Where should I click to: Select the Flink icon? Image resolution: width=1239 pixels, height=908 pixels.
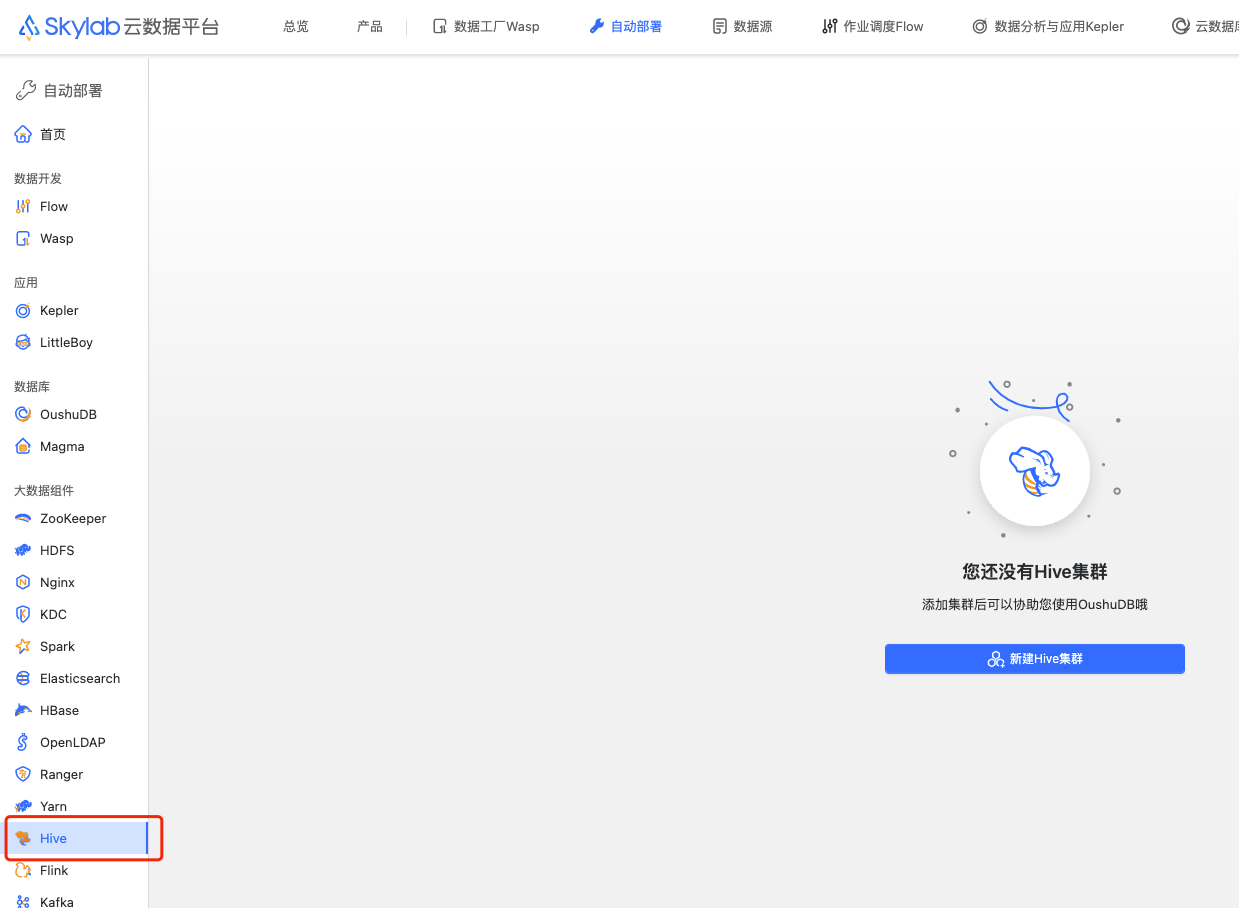[x=23, y=870]
